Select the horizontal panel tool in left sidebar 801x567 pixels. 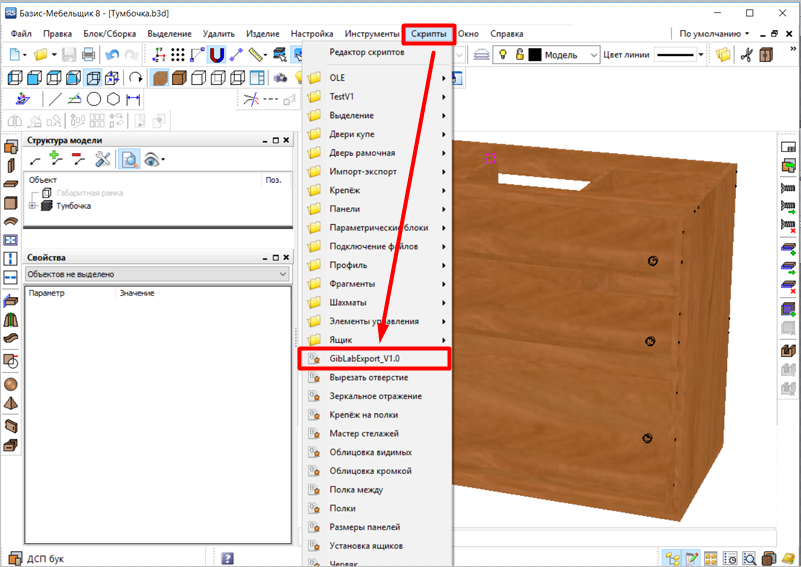pos(11,184)
